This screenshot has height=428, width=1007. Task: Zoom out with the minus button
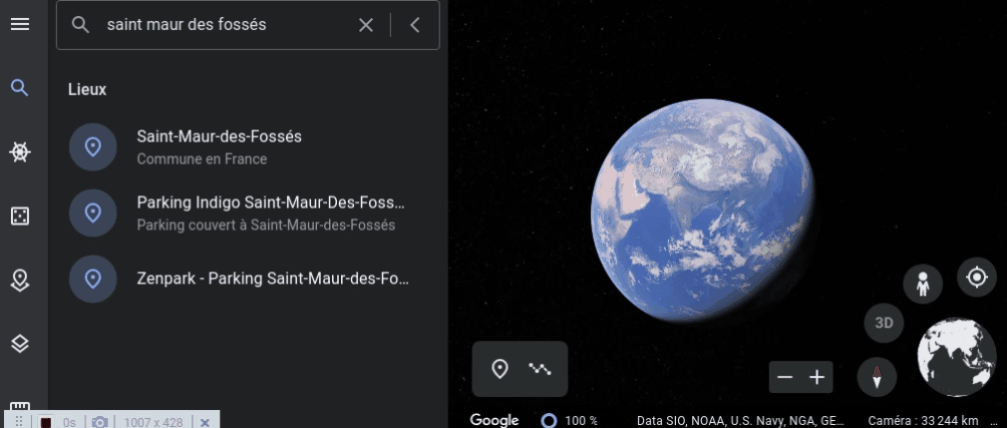coord(785,377)
